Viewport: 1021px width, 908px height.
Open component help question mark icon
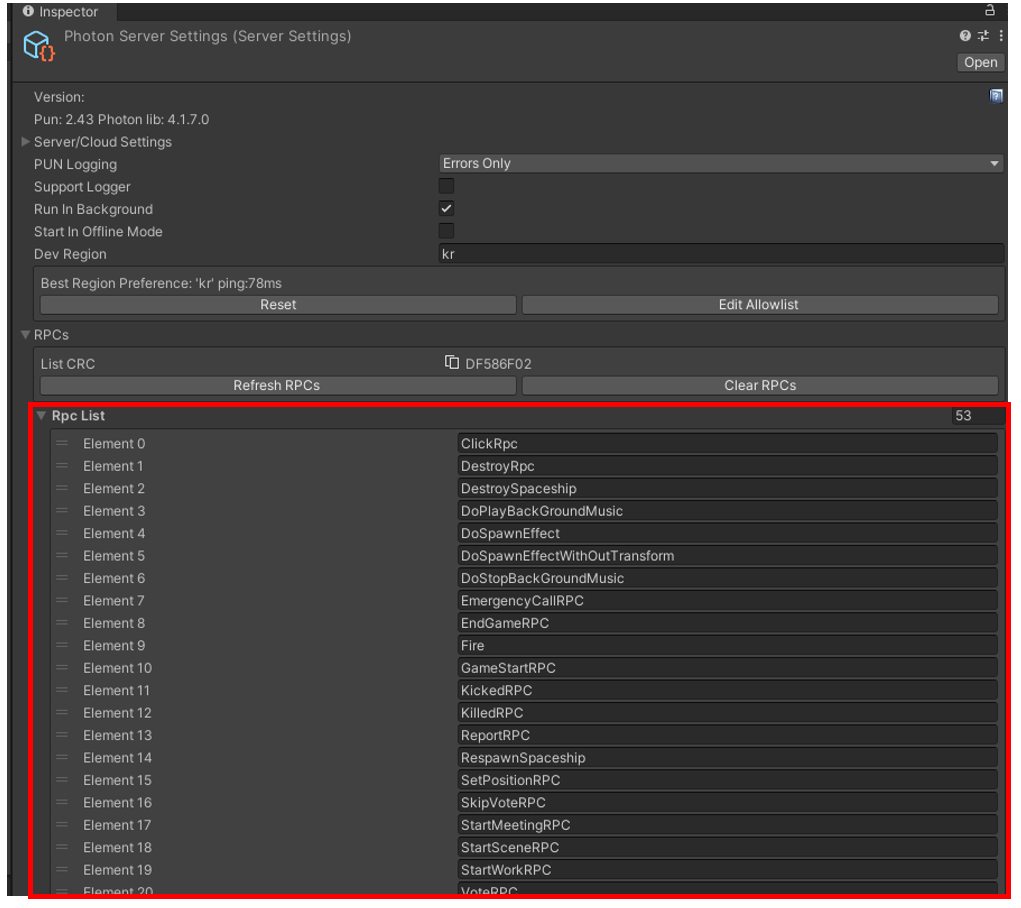coord(965,36)
